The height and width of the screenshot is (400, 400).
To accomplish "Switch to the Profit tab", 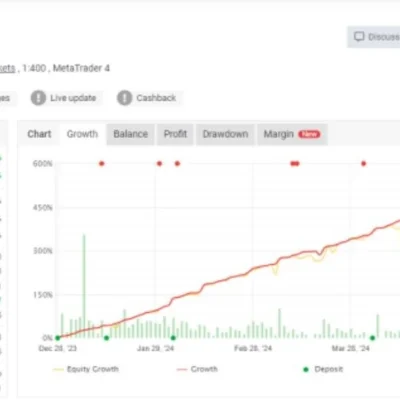I will pyautogui.click(x=175, y=134).
